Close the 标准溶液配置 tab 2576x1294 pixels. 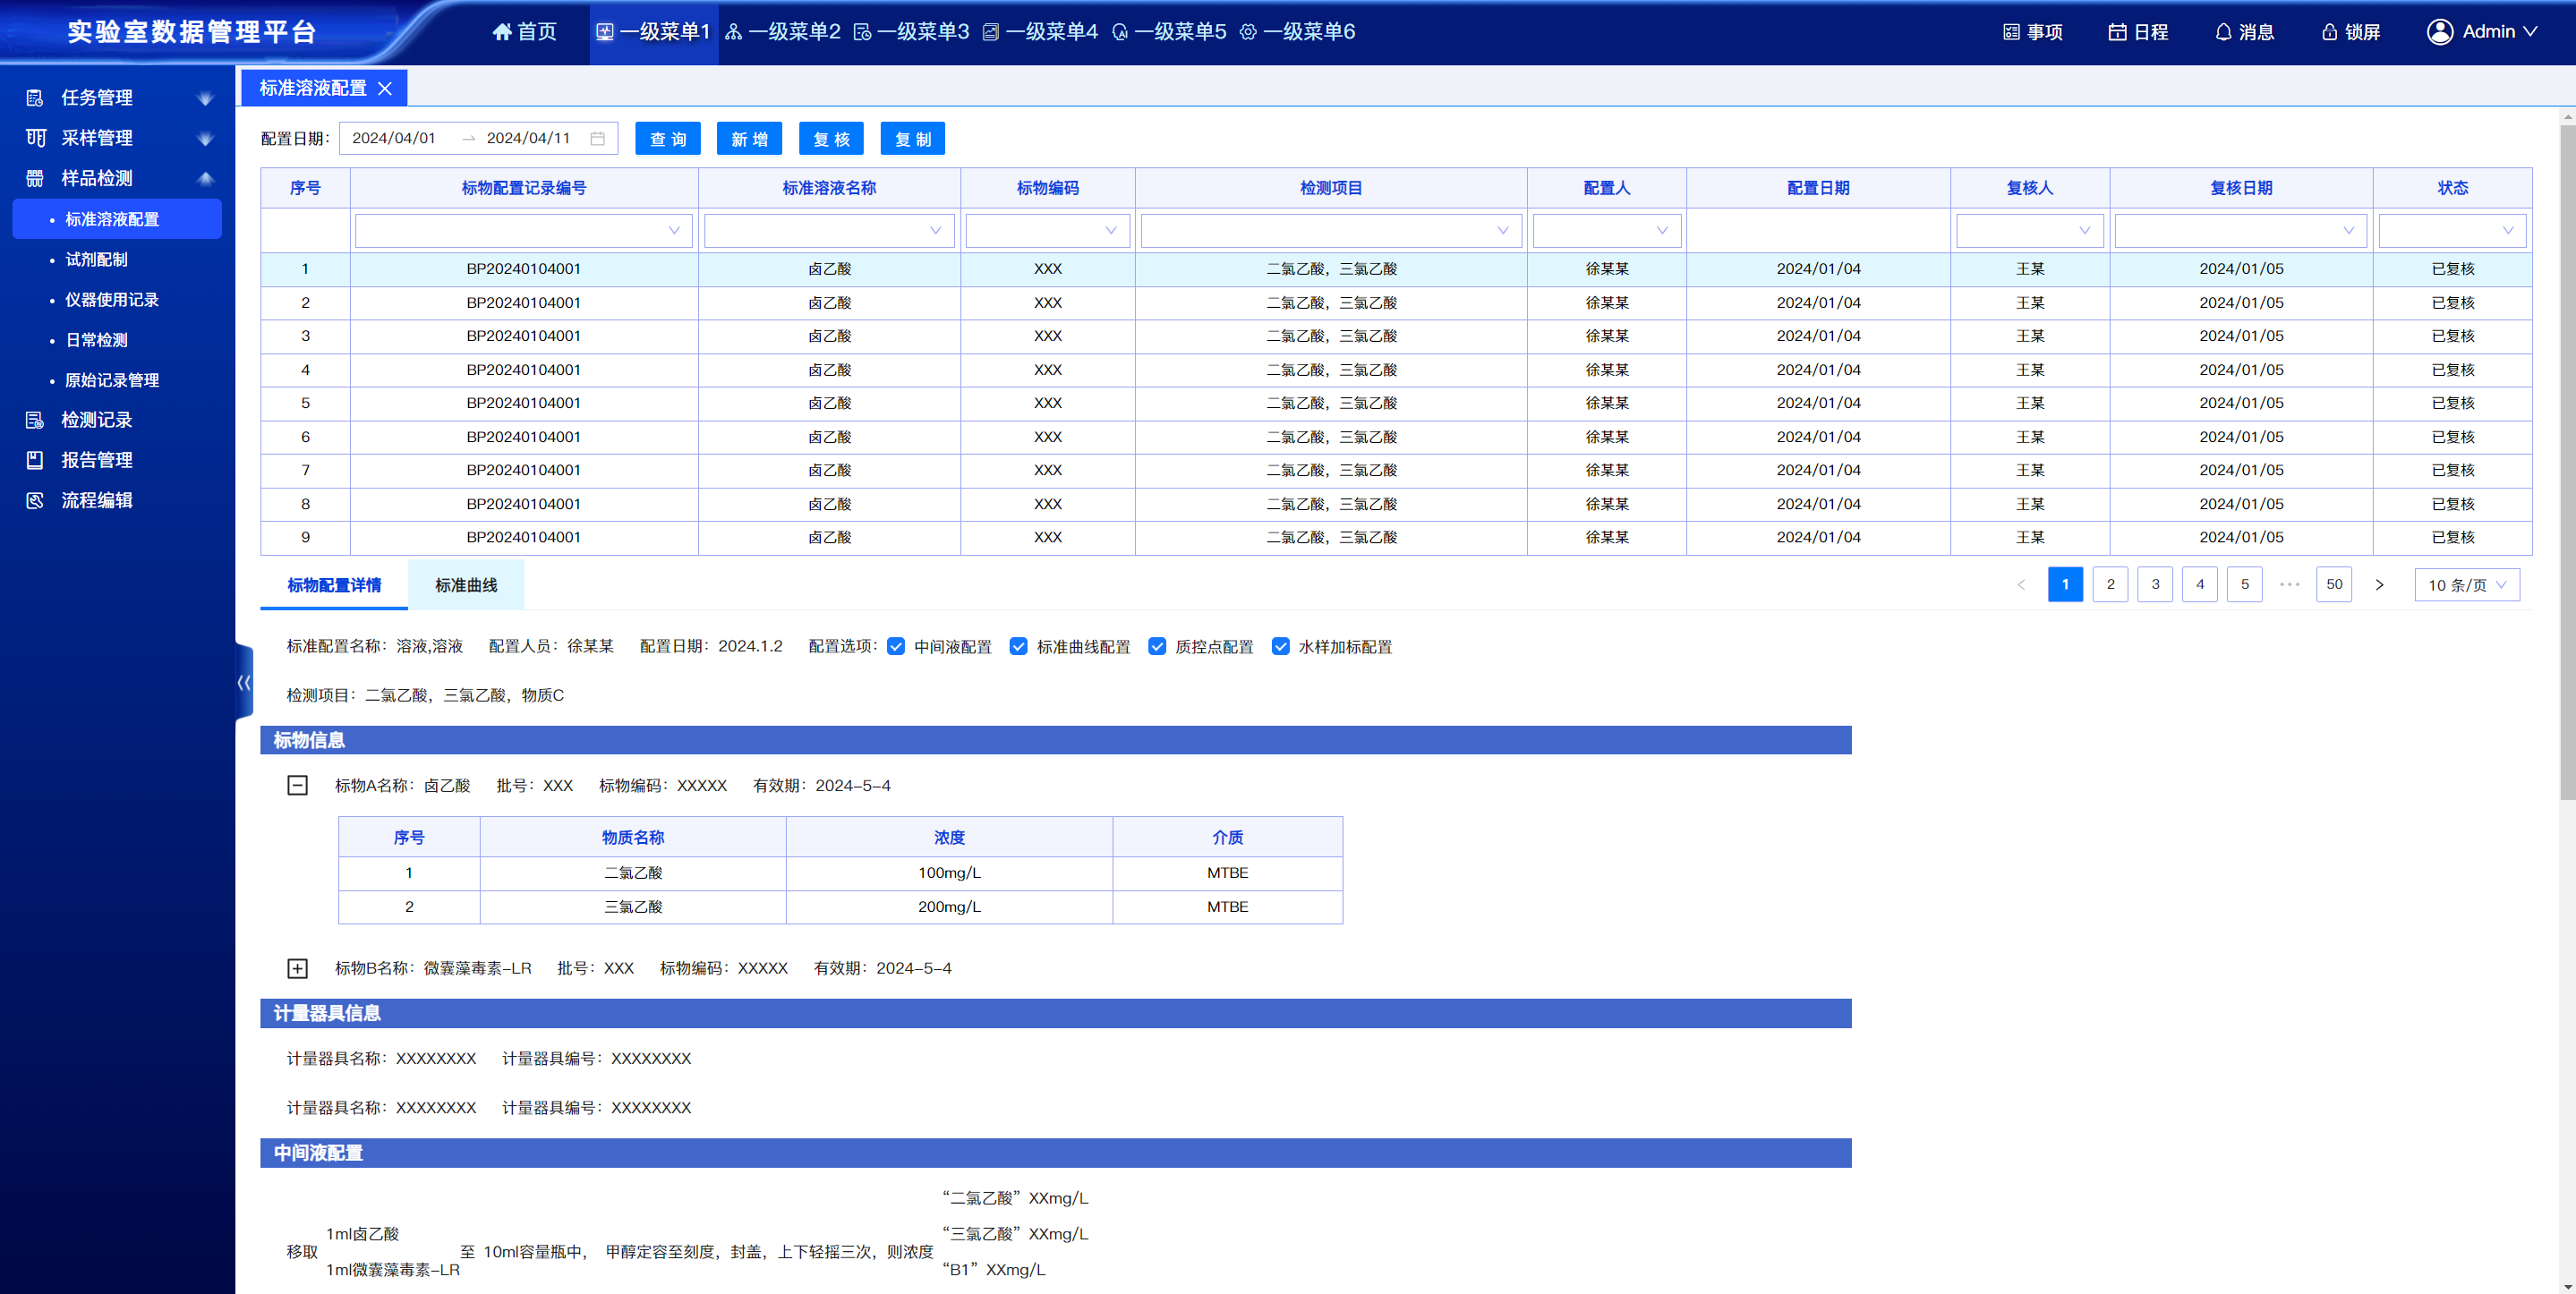click(385, 88)
